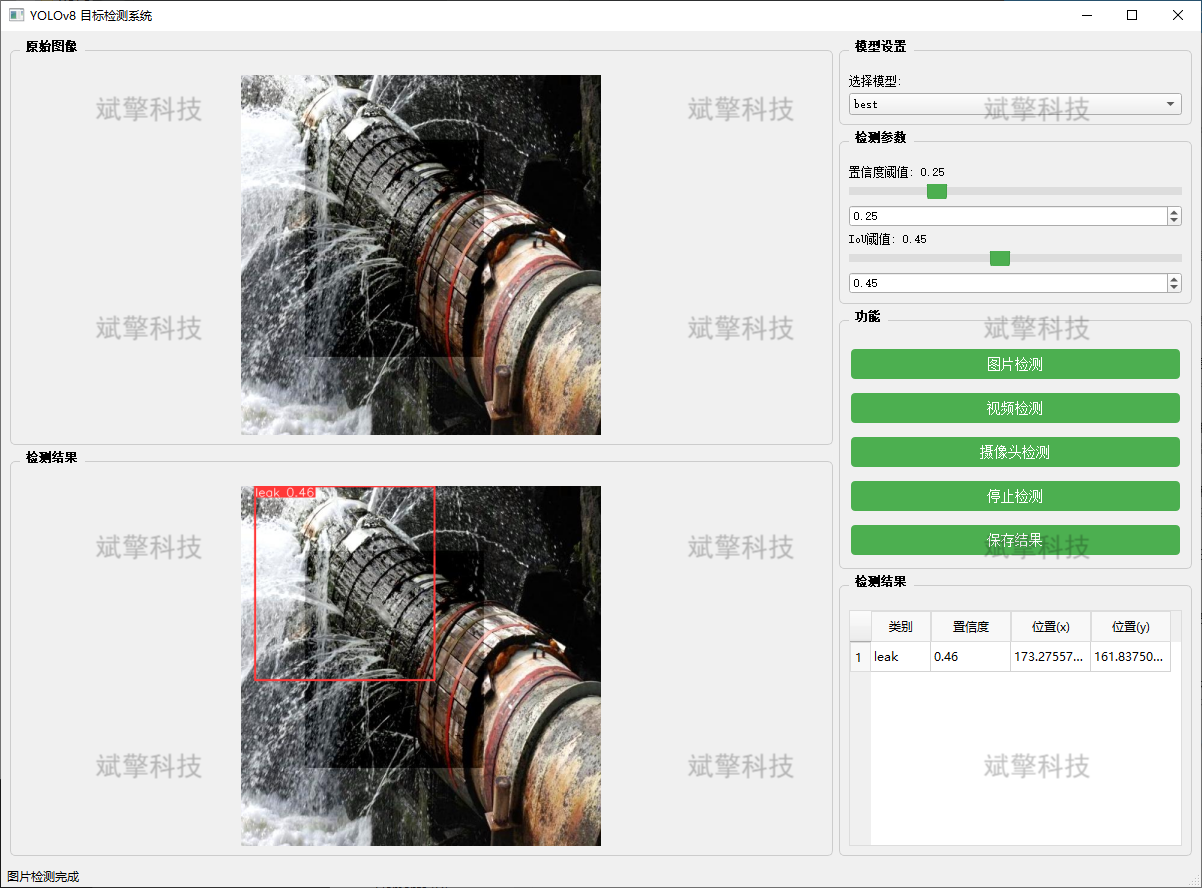The height and width of the screenshot is (888, 1202).
Task: Click the IoU阈值 slider handle
Action: pos(1000,258)
